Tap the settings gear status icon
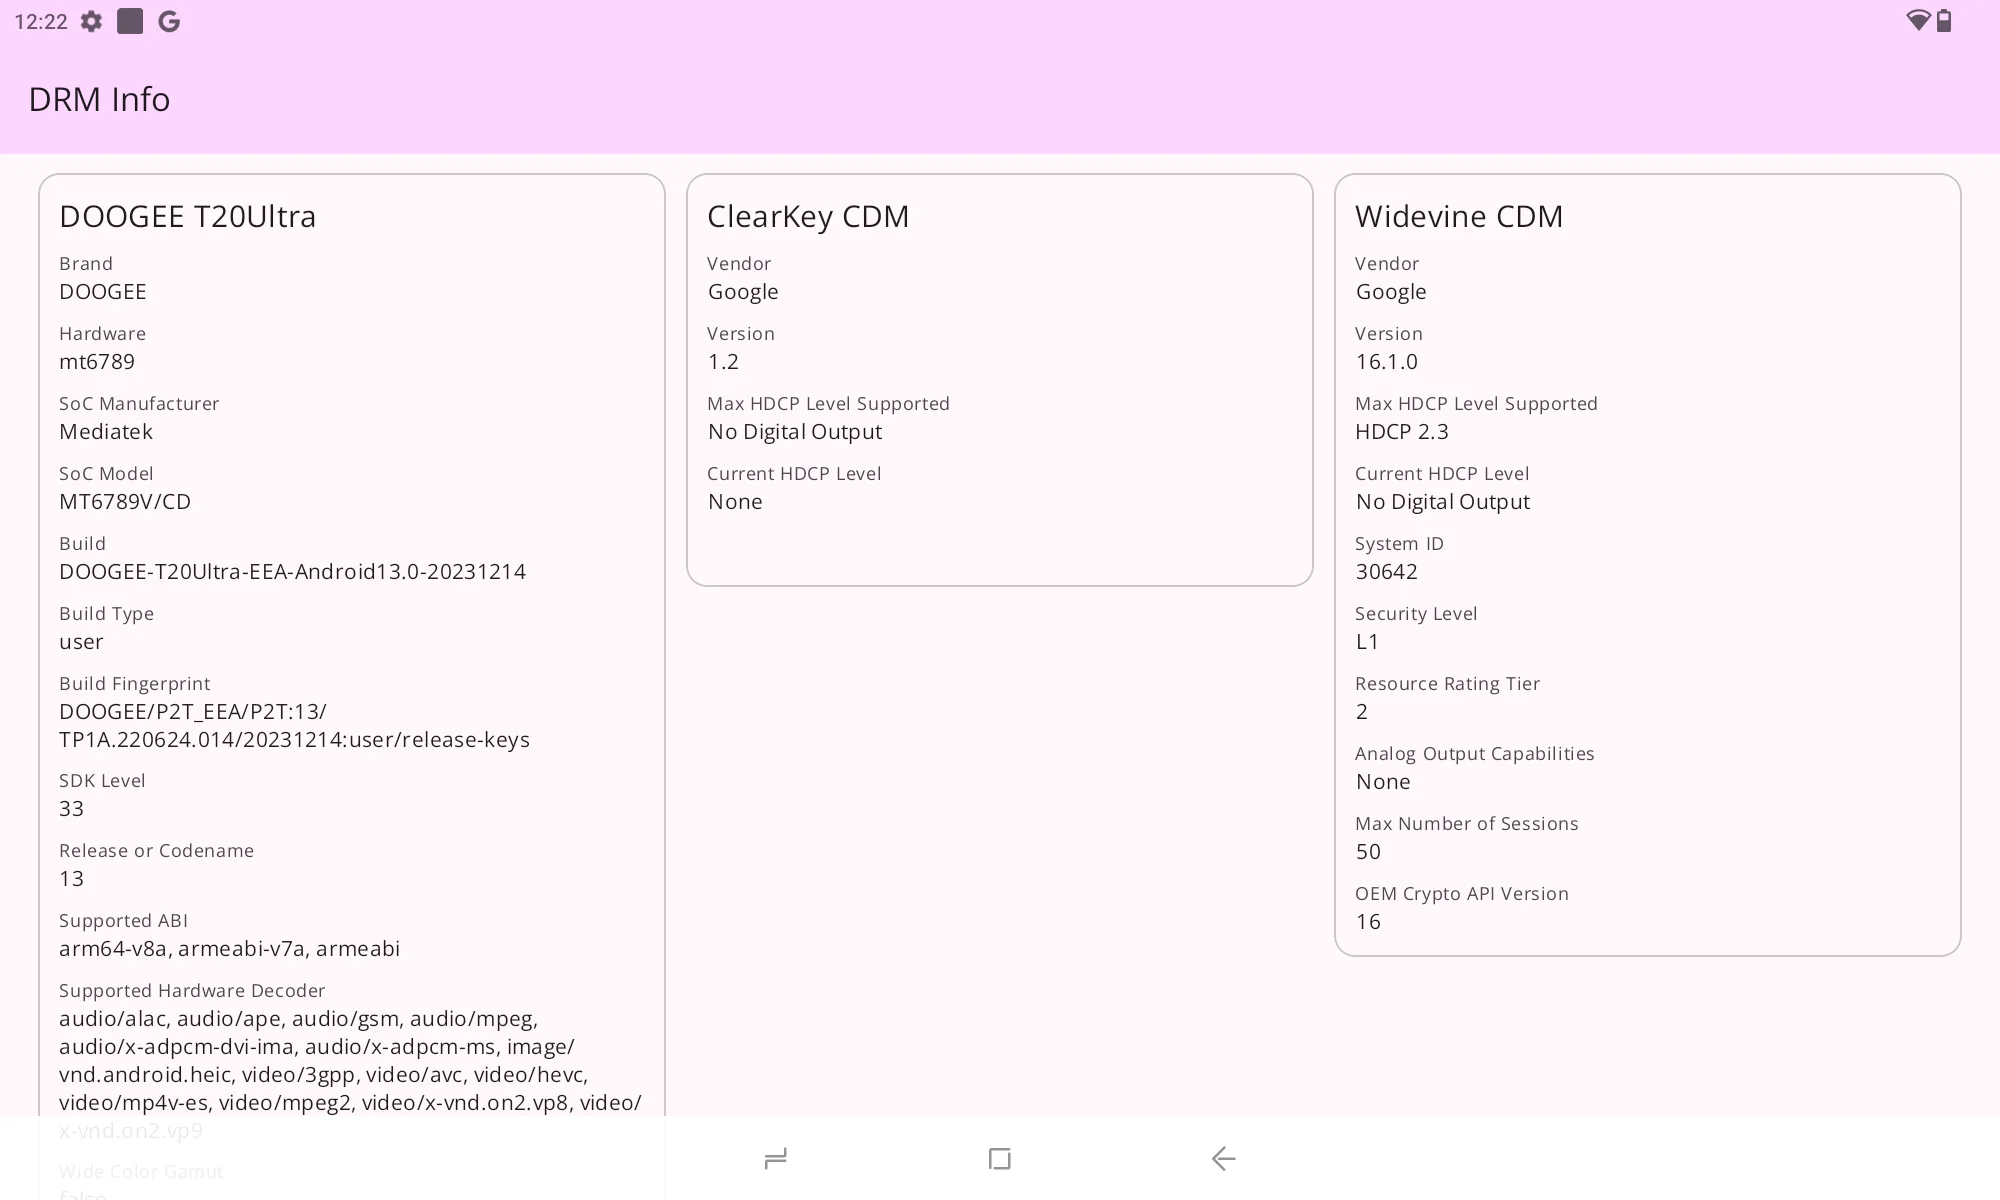Image resolution: width=2000 pixels, height=1200 pixels. (x=91, y=21)
